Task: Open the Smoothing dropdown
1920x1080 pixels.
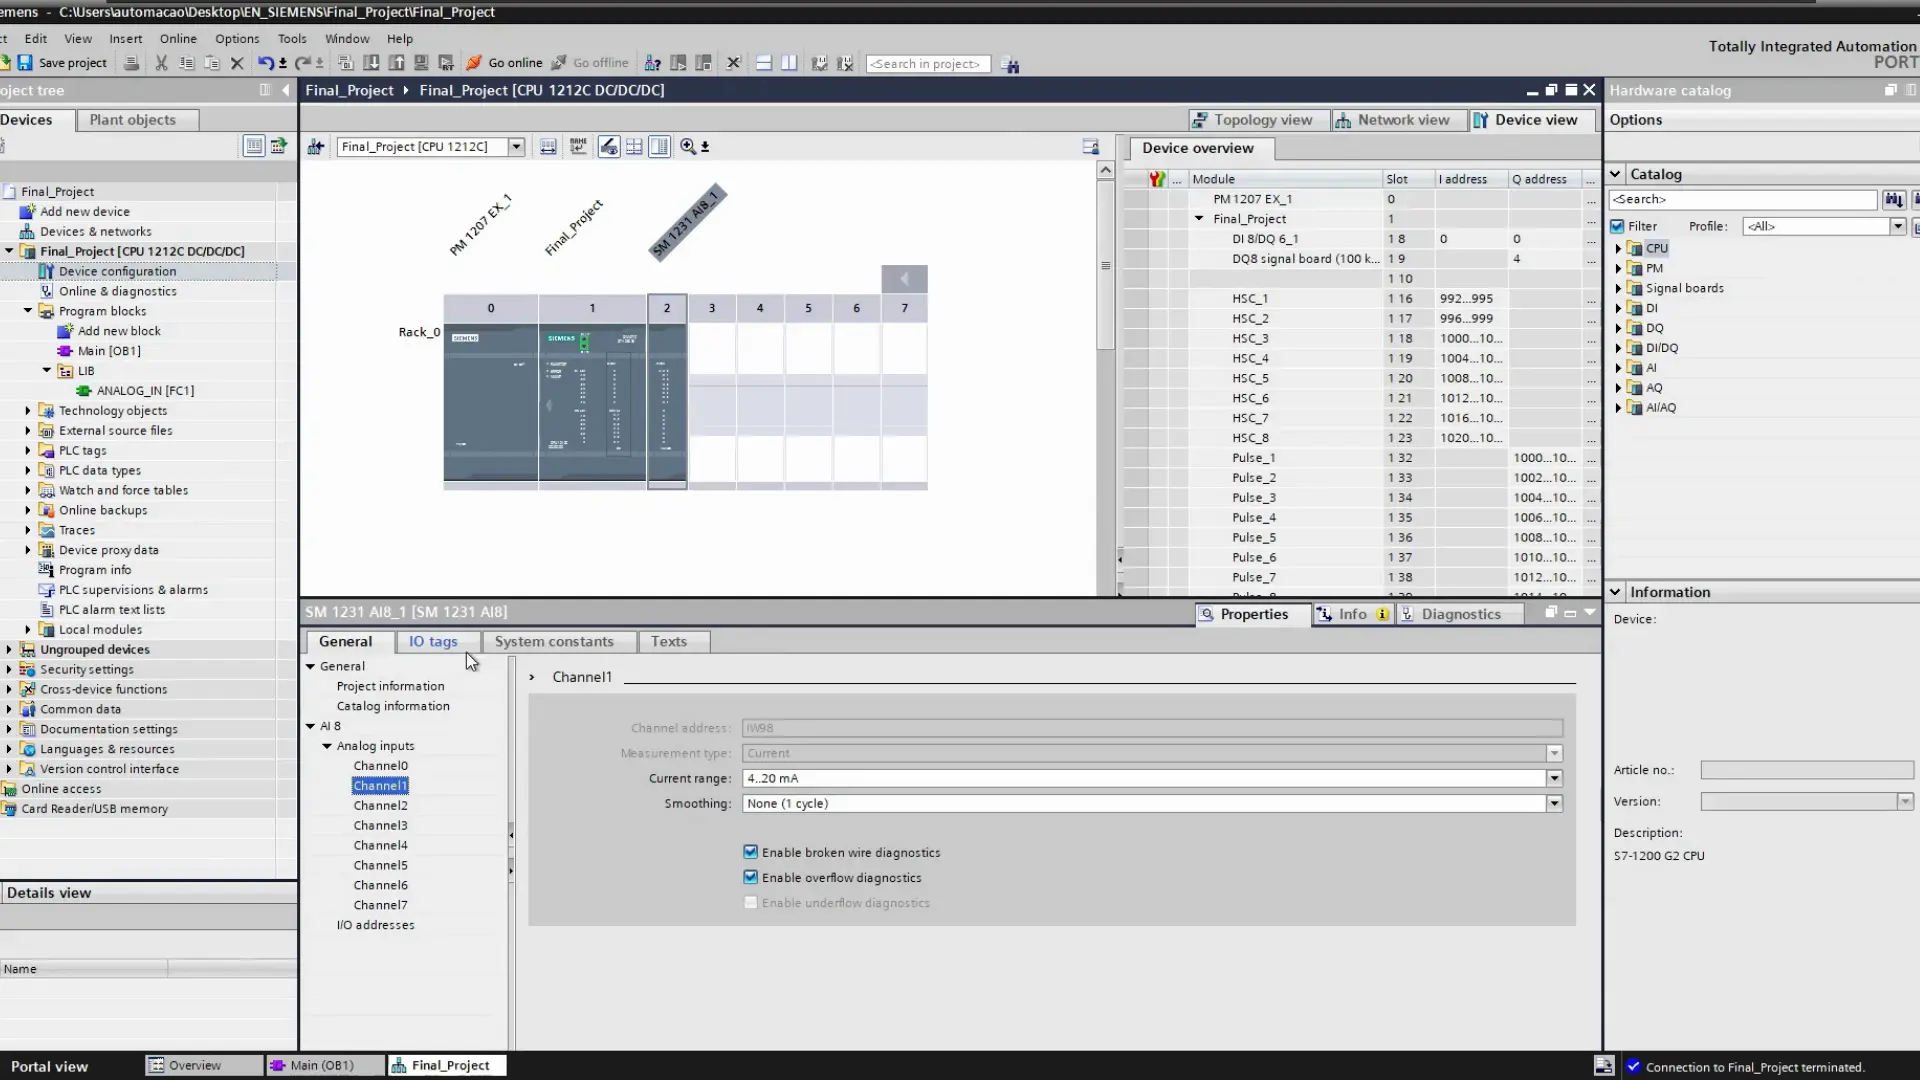Action: pyautogui.click(x=1554, y=803)
